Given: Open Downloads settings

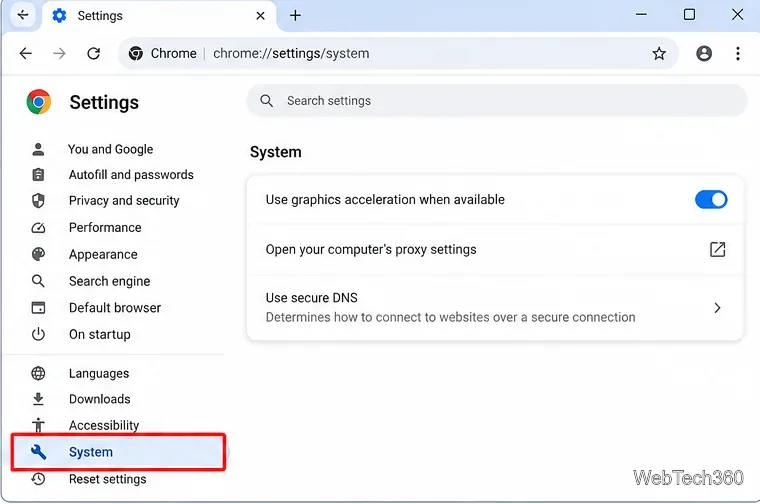Looking at the screenshot, I should 100,399.
